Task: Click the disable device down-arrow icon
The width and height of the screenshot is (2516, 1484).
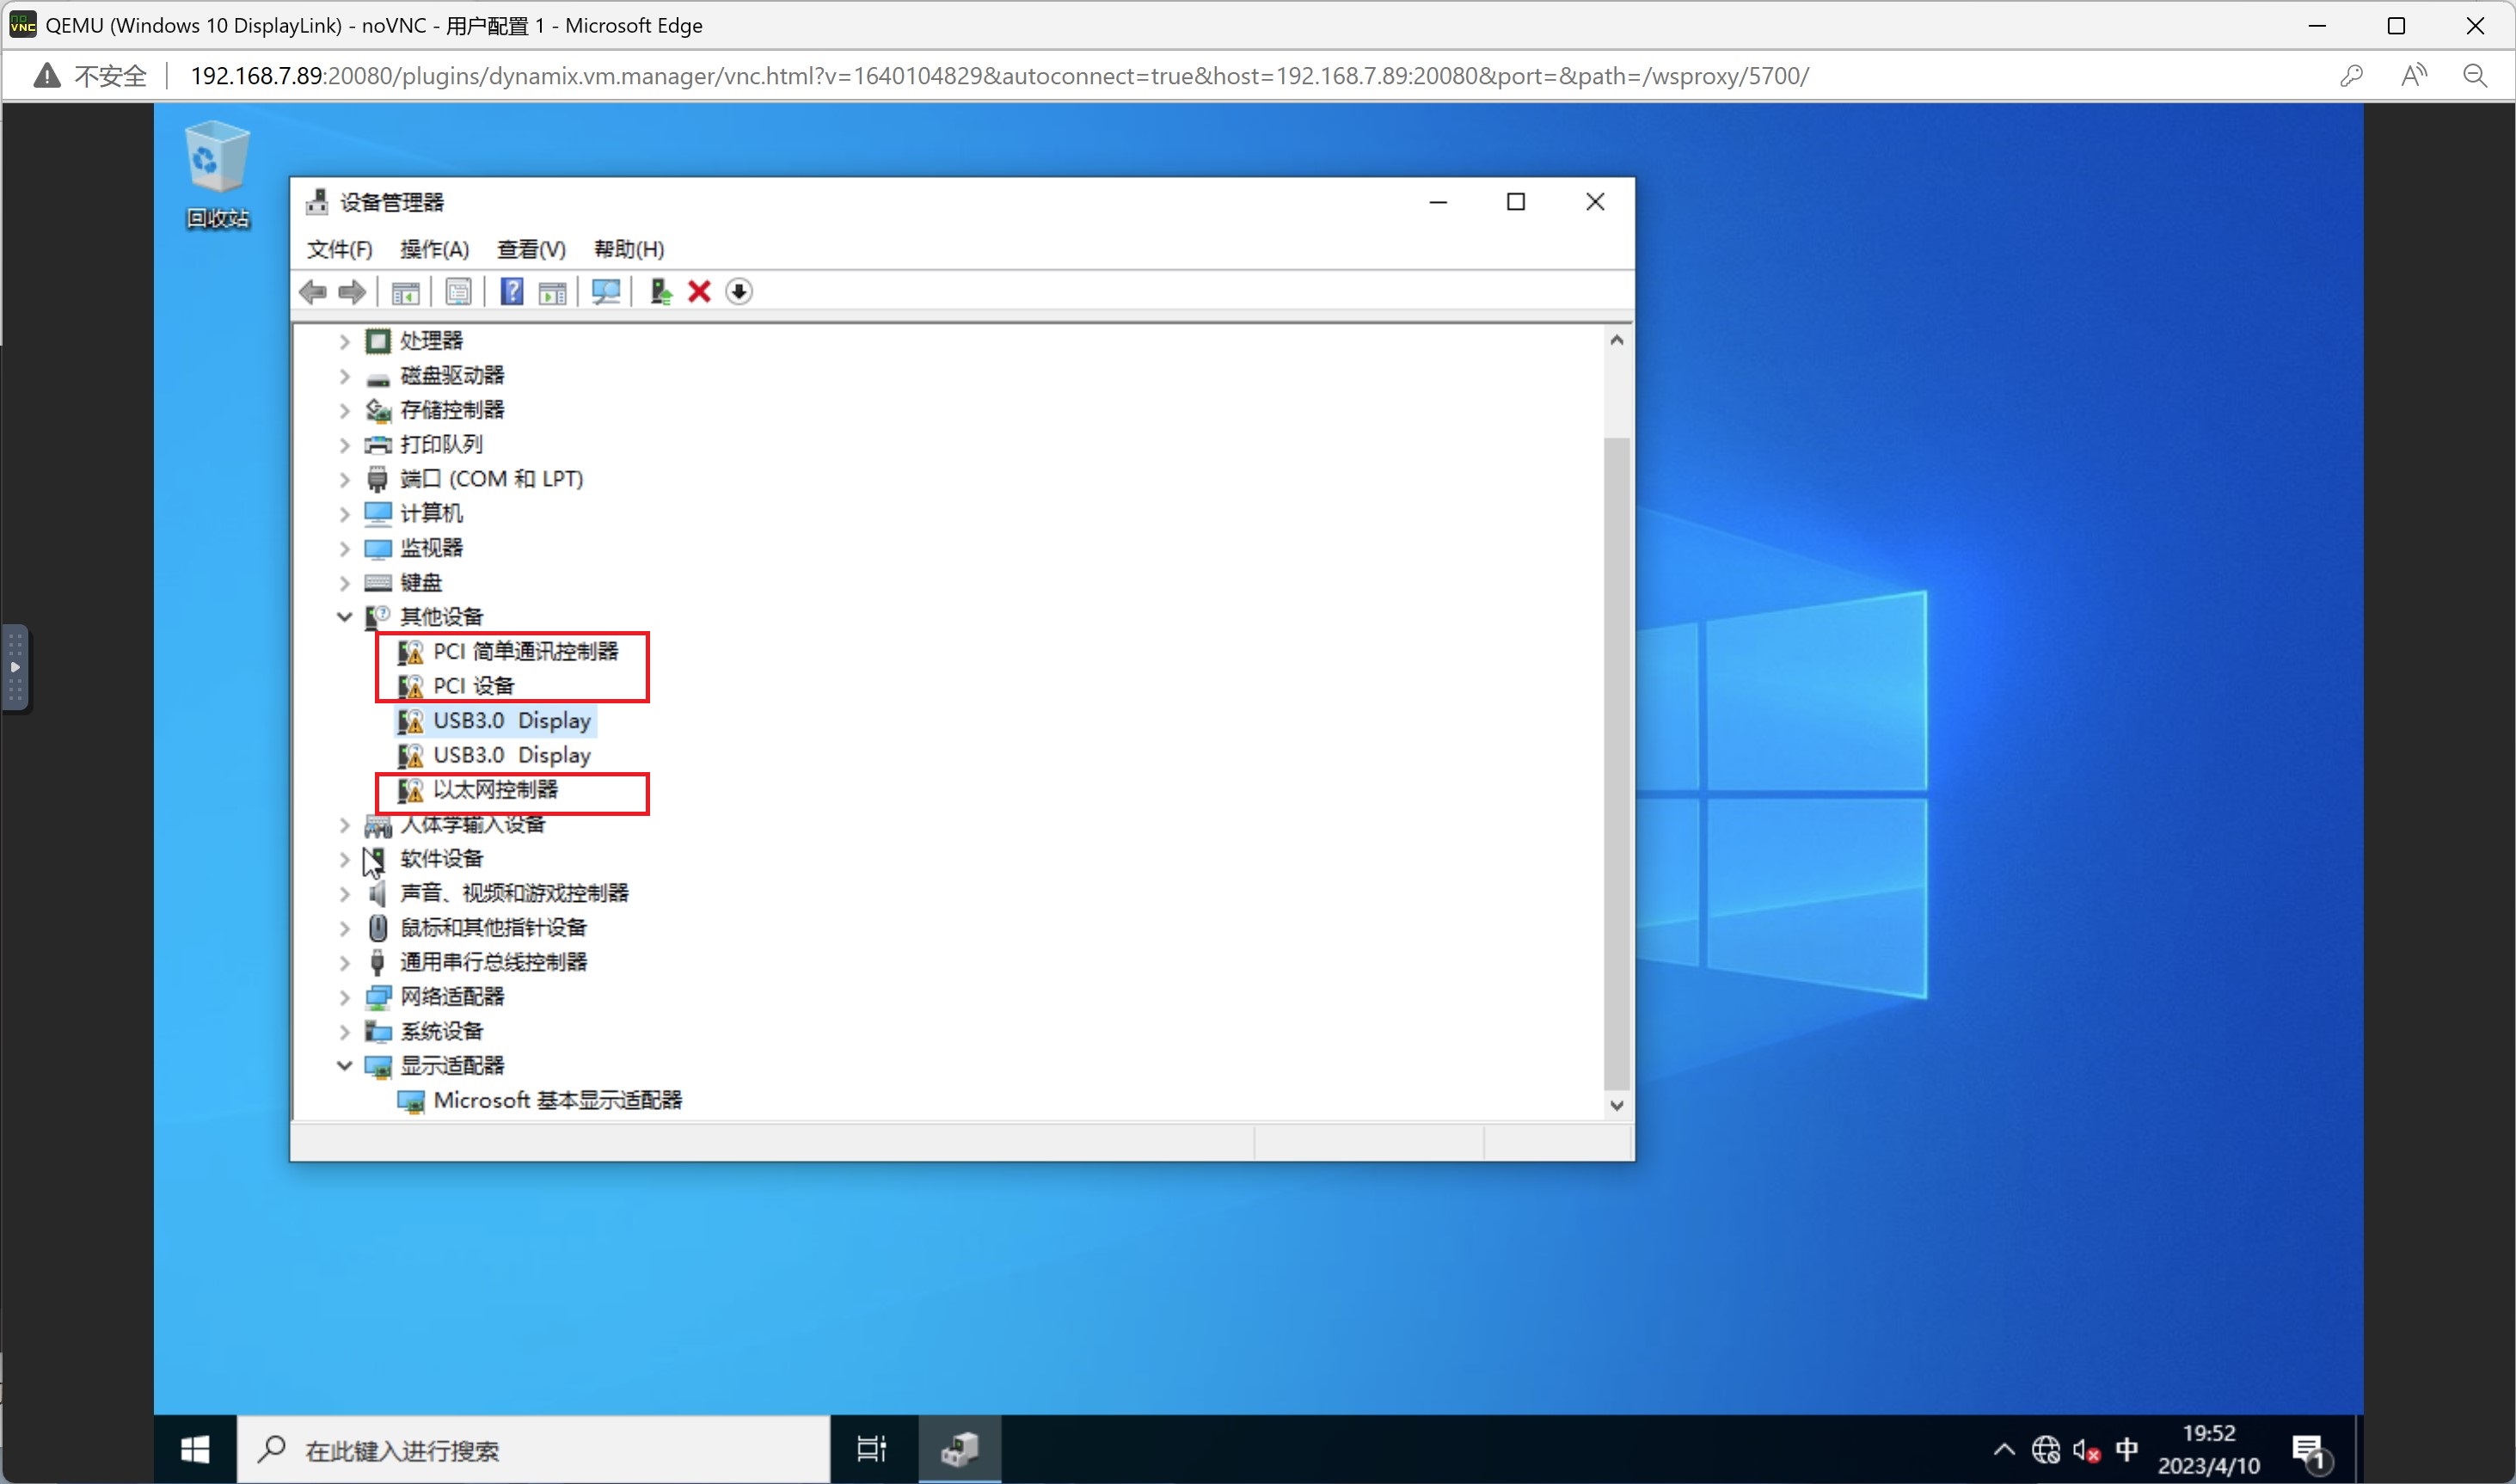Action: [x=739, y=292]
